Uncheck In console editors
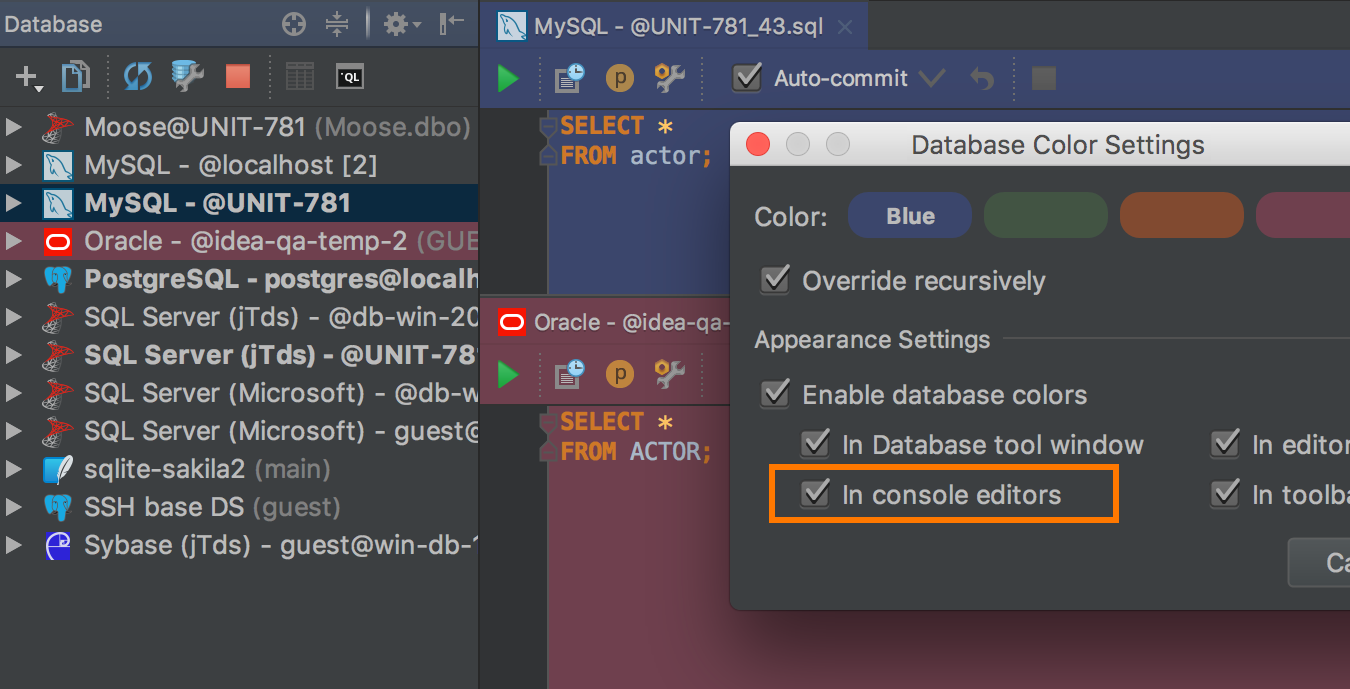This screenshot has width=1350, height=689. (816, 493)
